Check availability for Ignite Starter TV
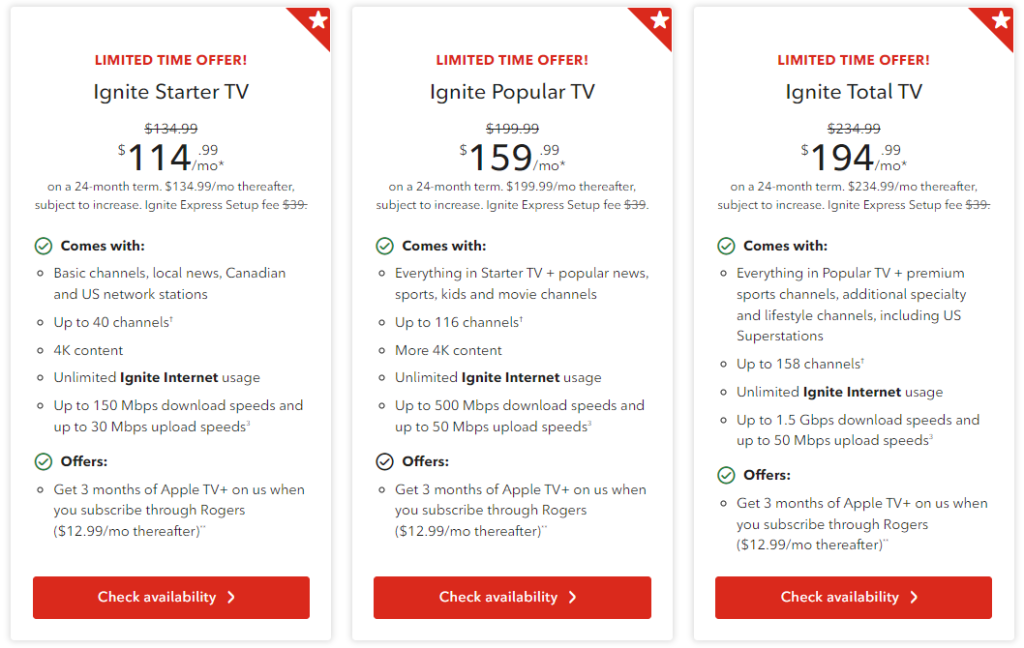The image size is (1024, 648). click(171, 597)
